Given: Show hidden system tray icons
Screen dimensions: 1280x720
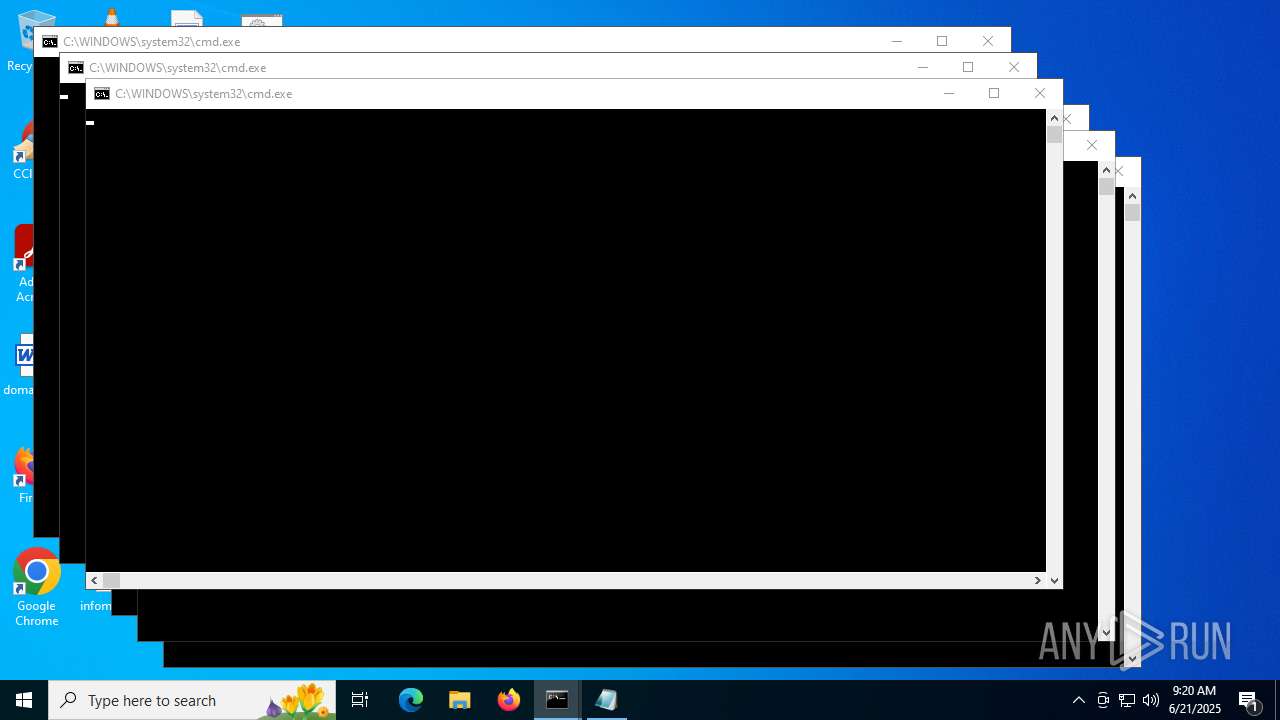Looking at the screenshot, I should pyautogui.click(x=1078, y=700).
